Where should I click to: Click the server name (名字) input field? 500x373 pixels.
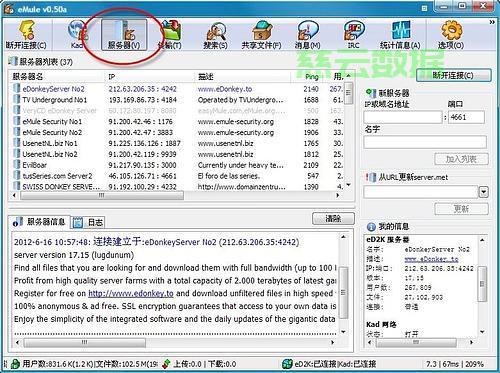pyautogui.click(x=425, y=142)
